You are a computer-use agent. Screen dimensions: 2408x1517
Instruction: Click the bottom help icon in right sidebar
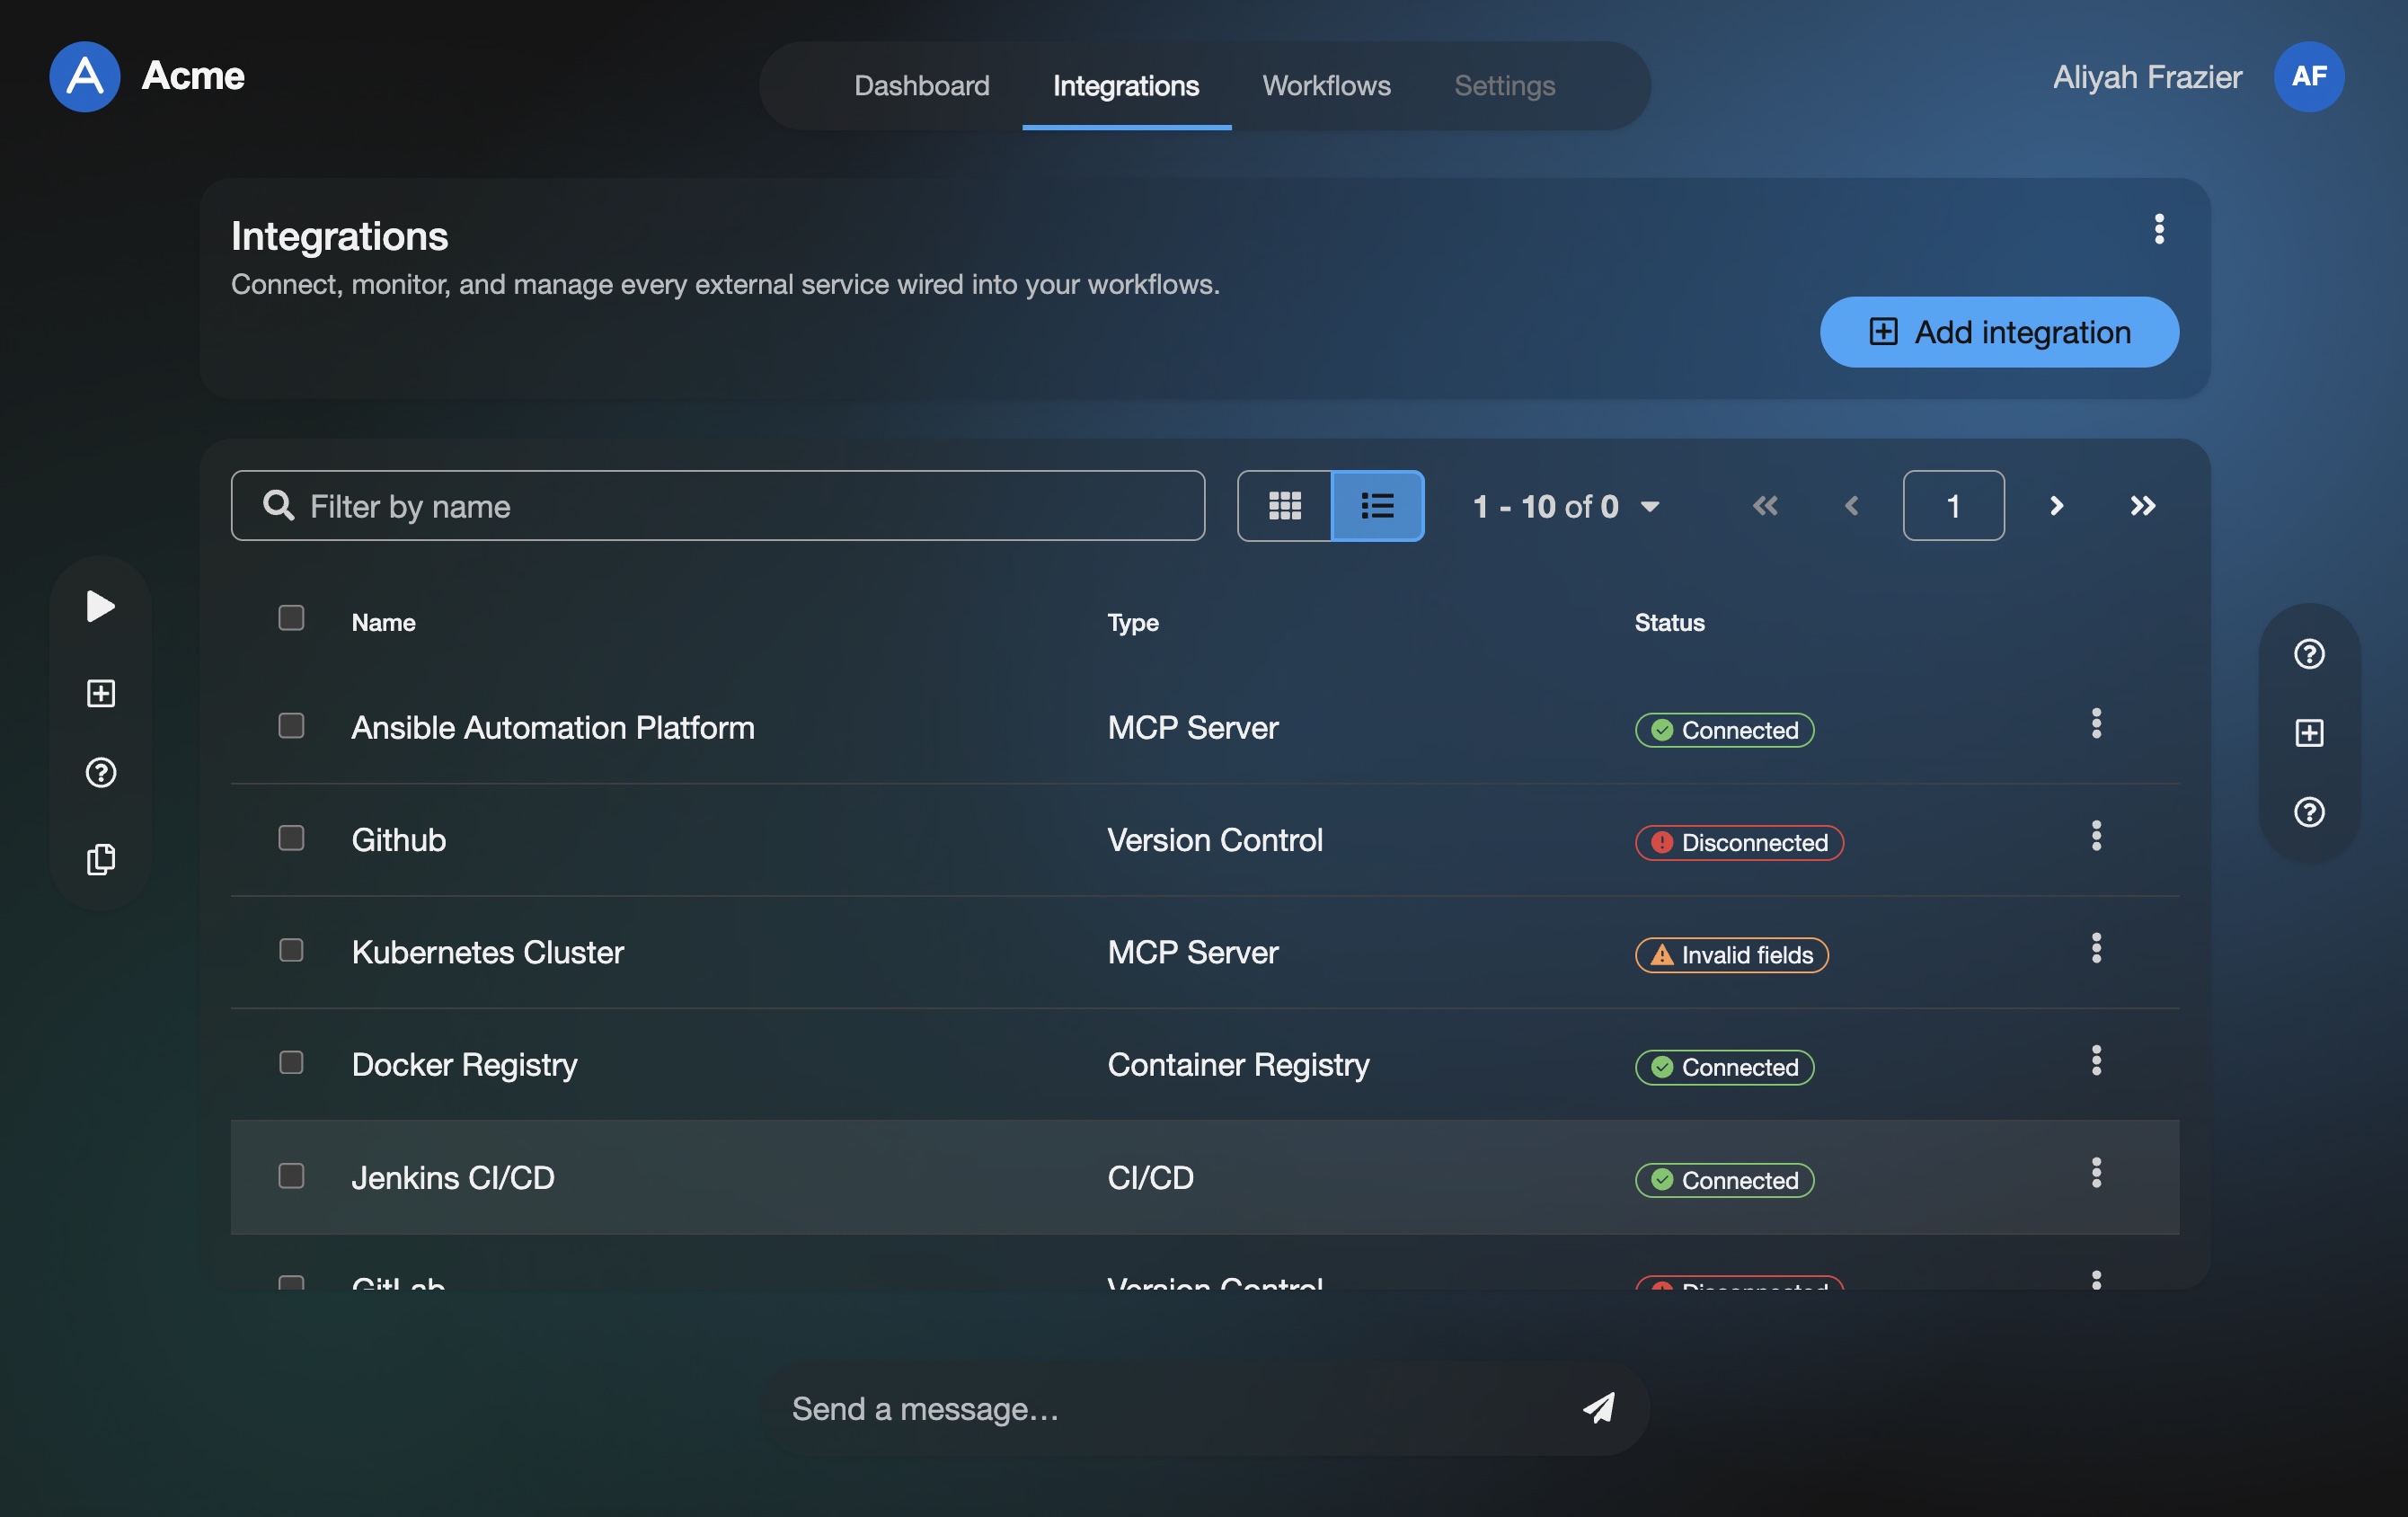[x=2308, y=812]
